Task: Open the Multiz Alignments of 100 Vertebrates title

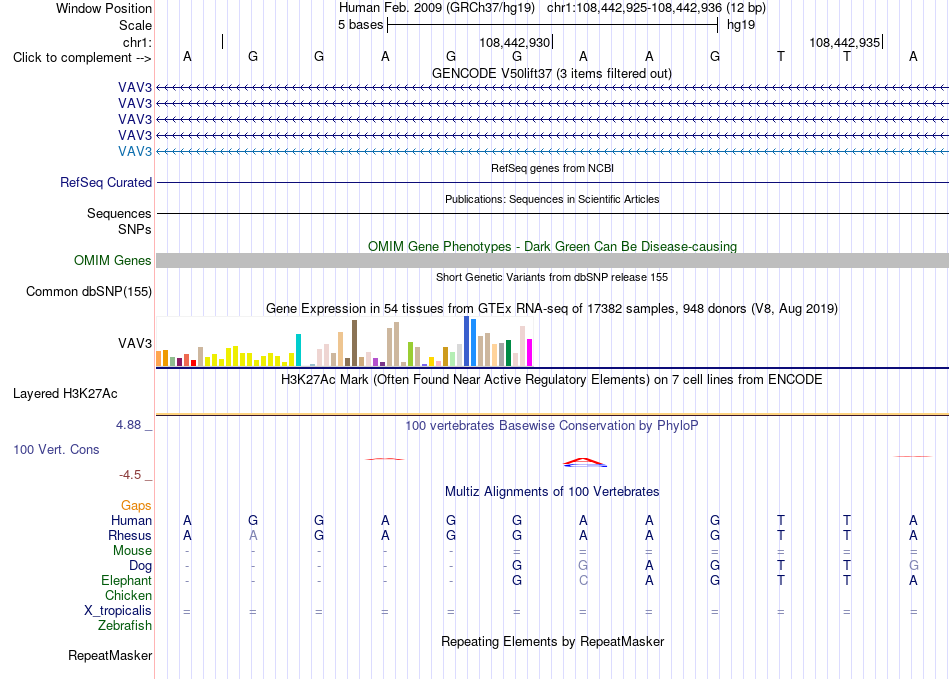Action: tap(552, 491)
